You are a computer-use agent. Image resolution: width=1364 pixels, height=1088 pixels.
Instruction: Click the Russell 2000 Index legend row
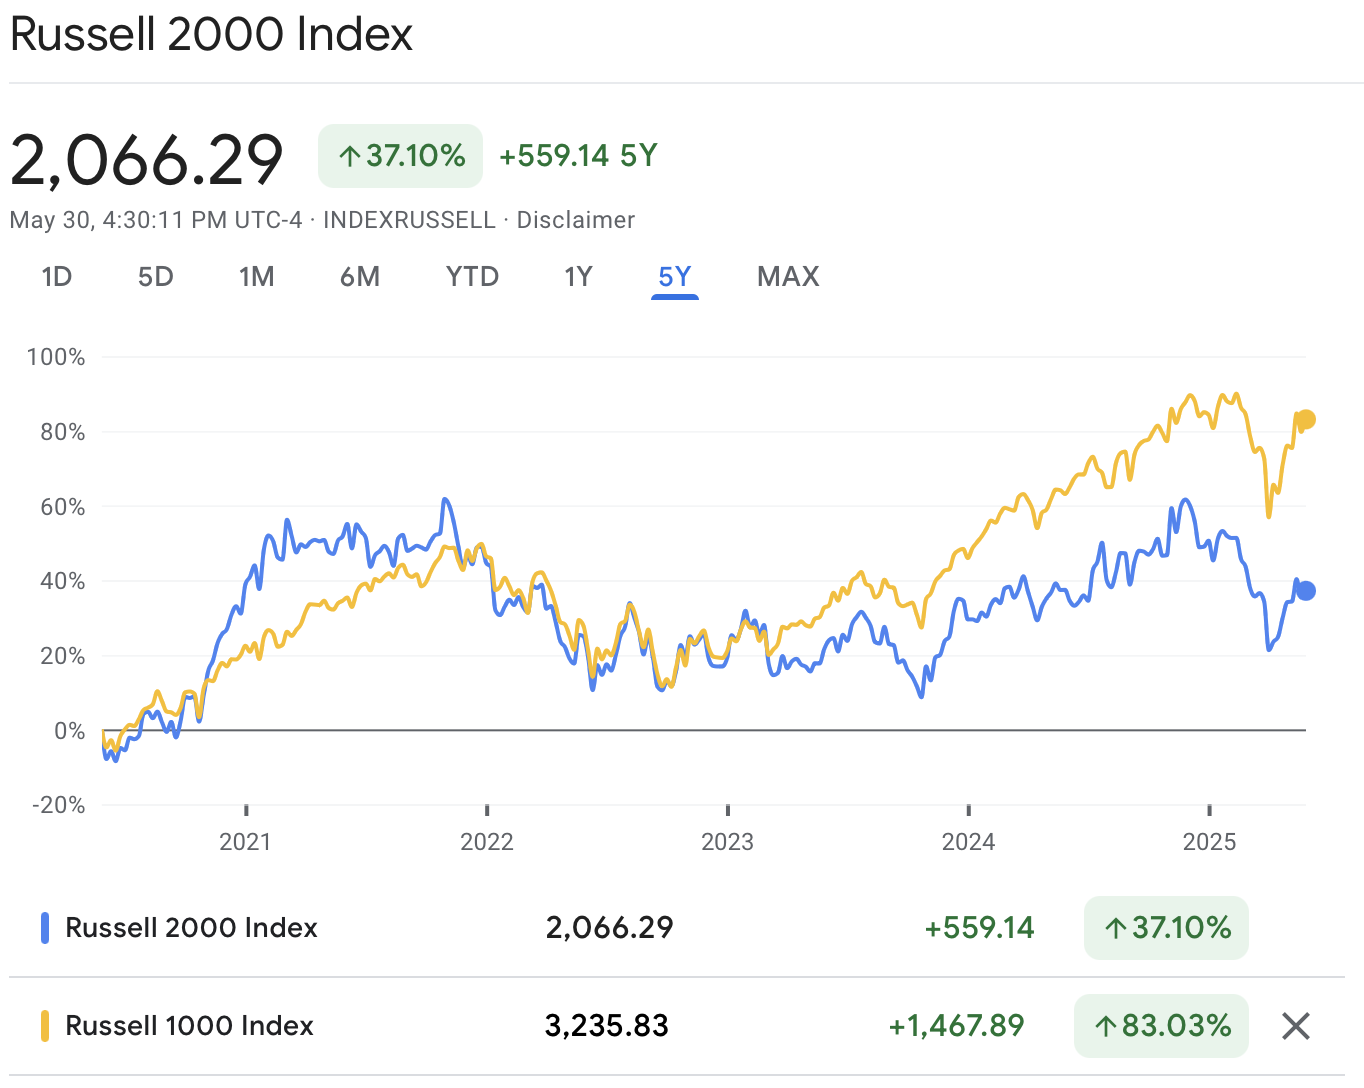(x=191, y=928)
